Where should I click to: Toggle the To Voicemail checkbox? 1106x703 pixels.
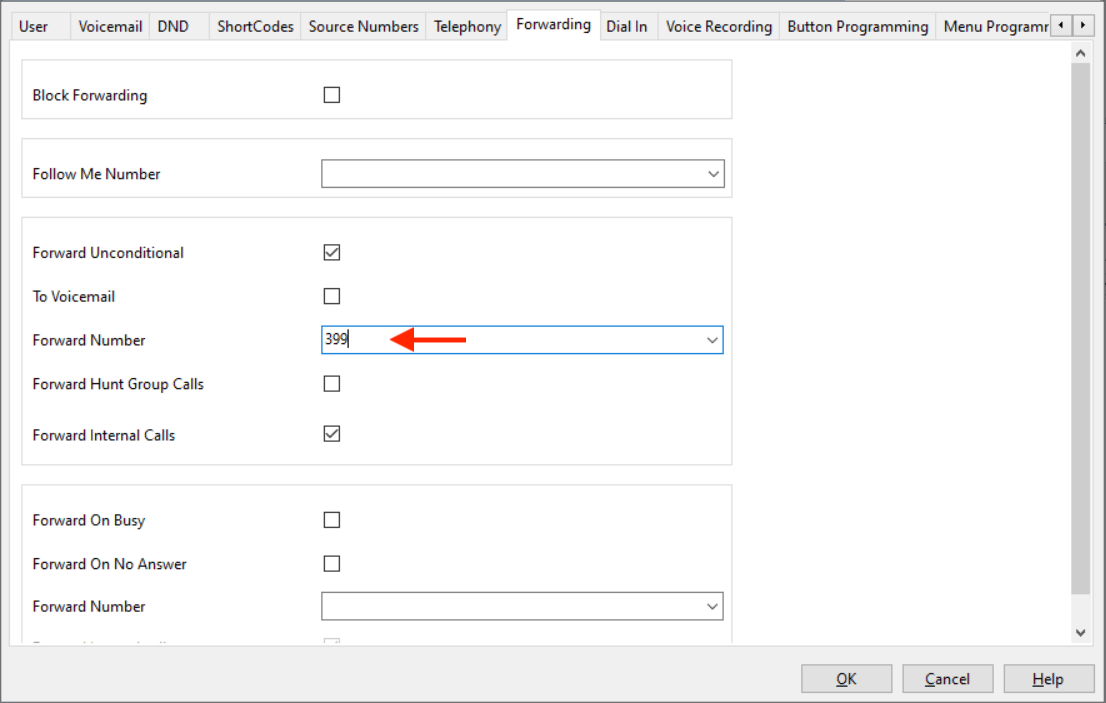click(x=332, y=297)
